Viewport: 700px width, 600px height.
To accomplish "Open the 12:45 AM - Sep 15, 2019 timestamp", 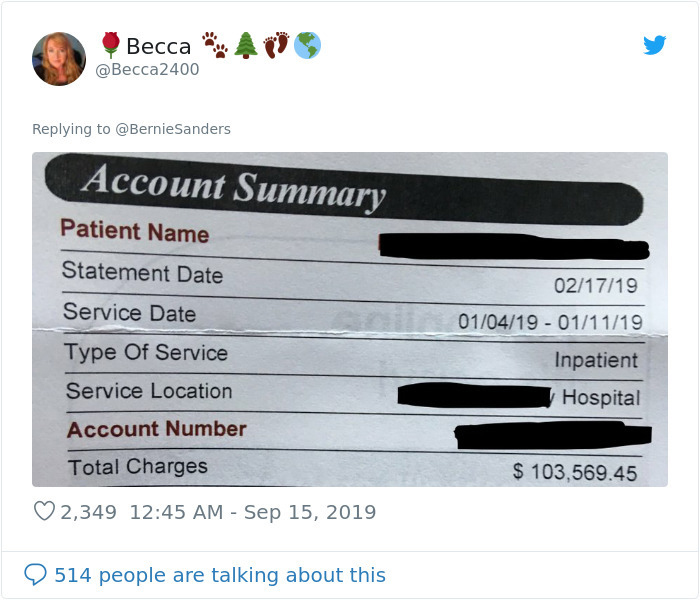I will click(252, 512).
